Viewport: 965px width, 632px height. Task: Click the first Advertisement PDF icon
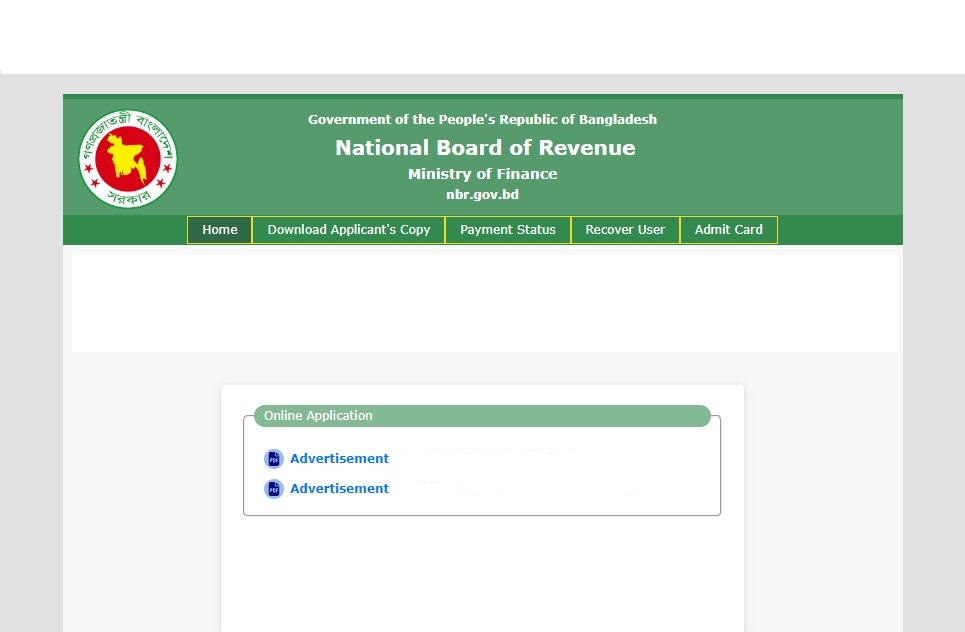[x=274, y=459]
